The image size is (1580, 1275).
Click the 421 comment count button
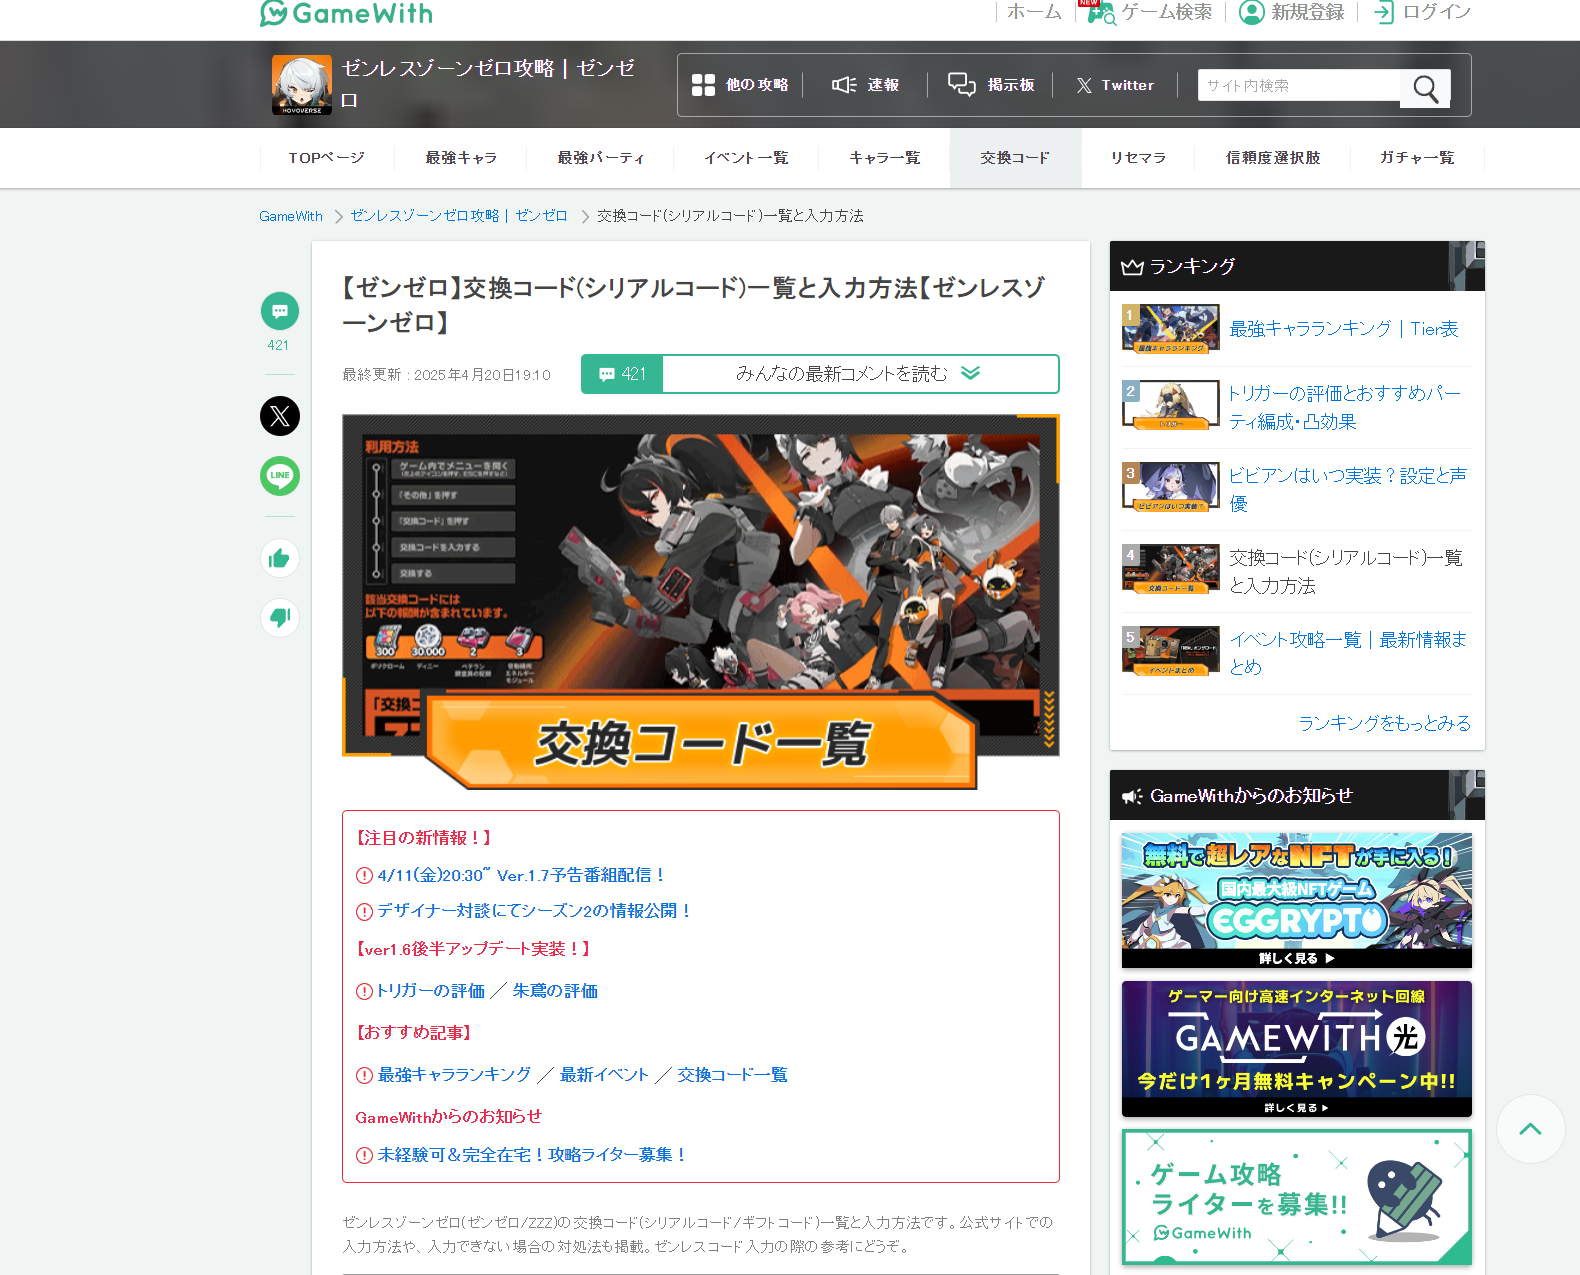pyautogui.click(x=622, y=374)
